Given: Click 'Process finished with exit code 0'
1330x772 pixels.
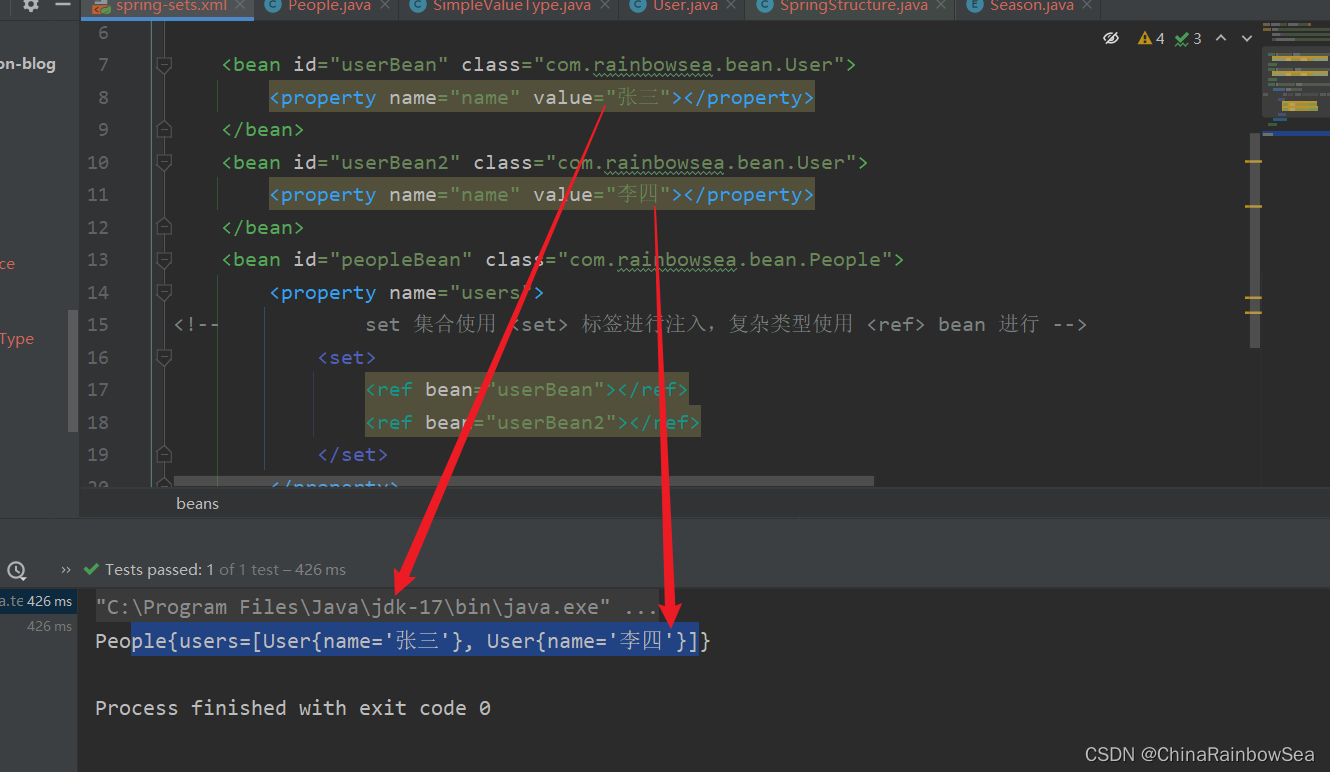Looking at the screenshot, I should 293,708.
